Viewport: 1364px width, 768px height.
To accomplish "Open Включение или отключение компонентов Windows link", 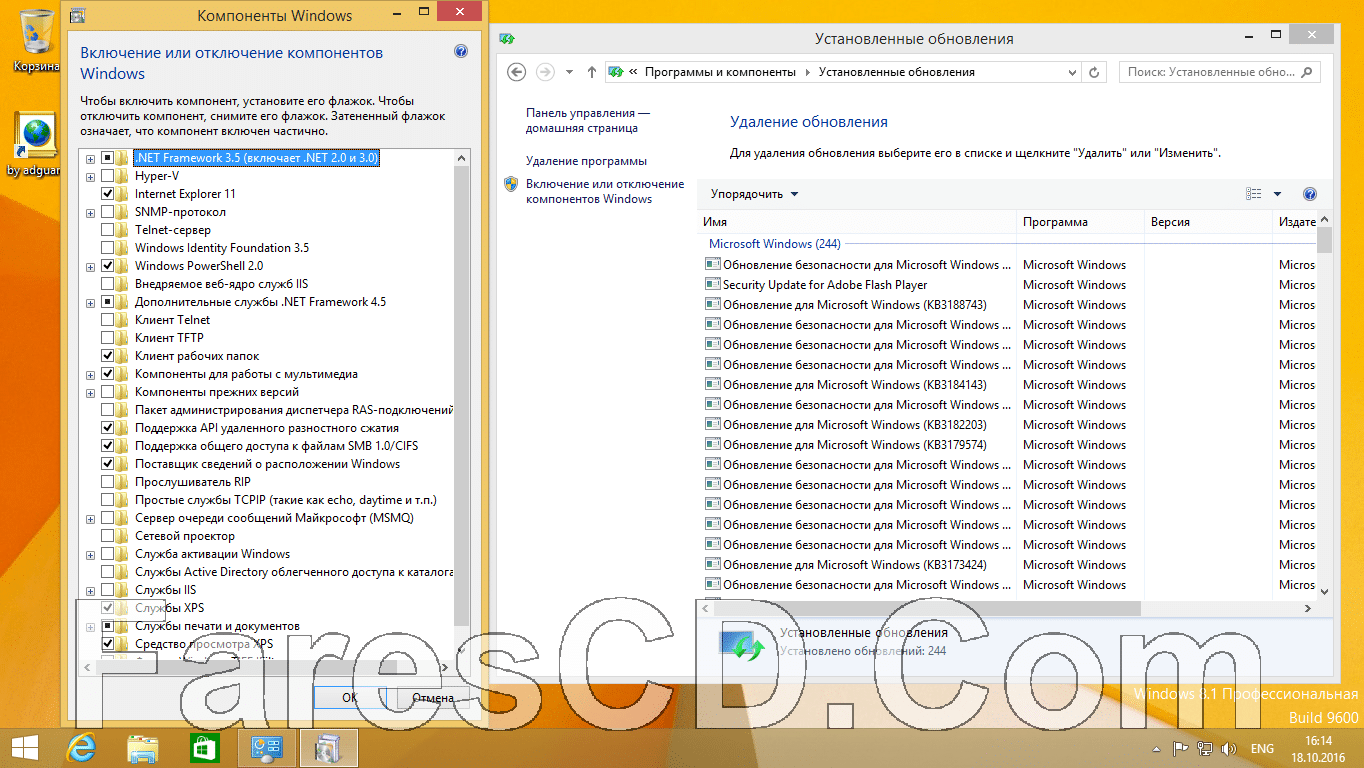I will coord(605,191).
